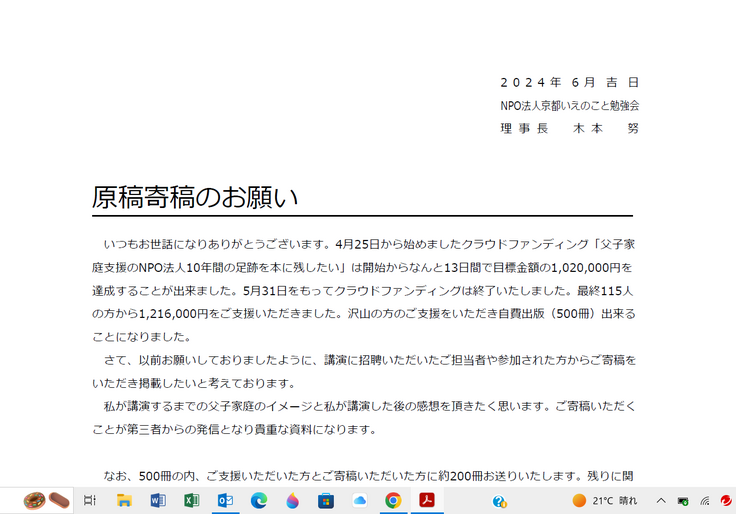Click the battery status tray icon

[683, 500]
